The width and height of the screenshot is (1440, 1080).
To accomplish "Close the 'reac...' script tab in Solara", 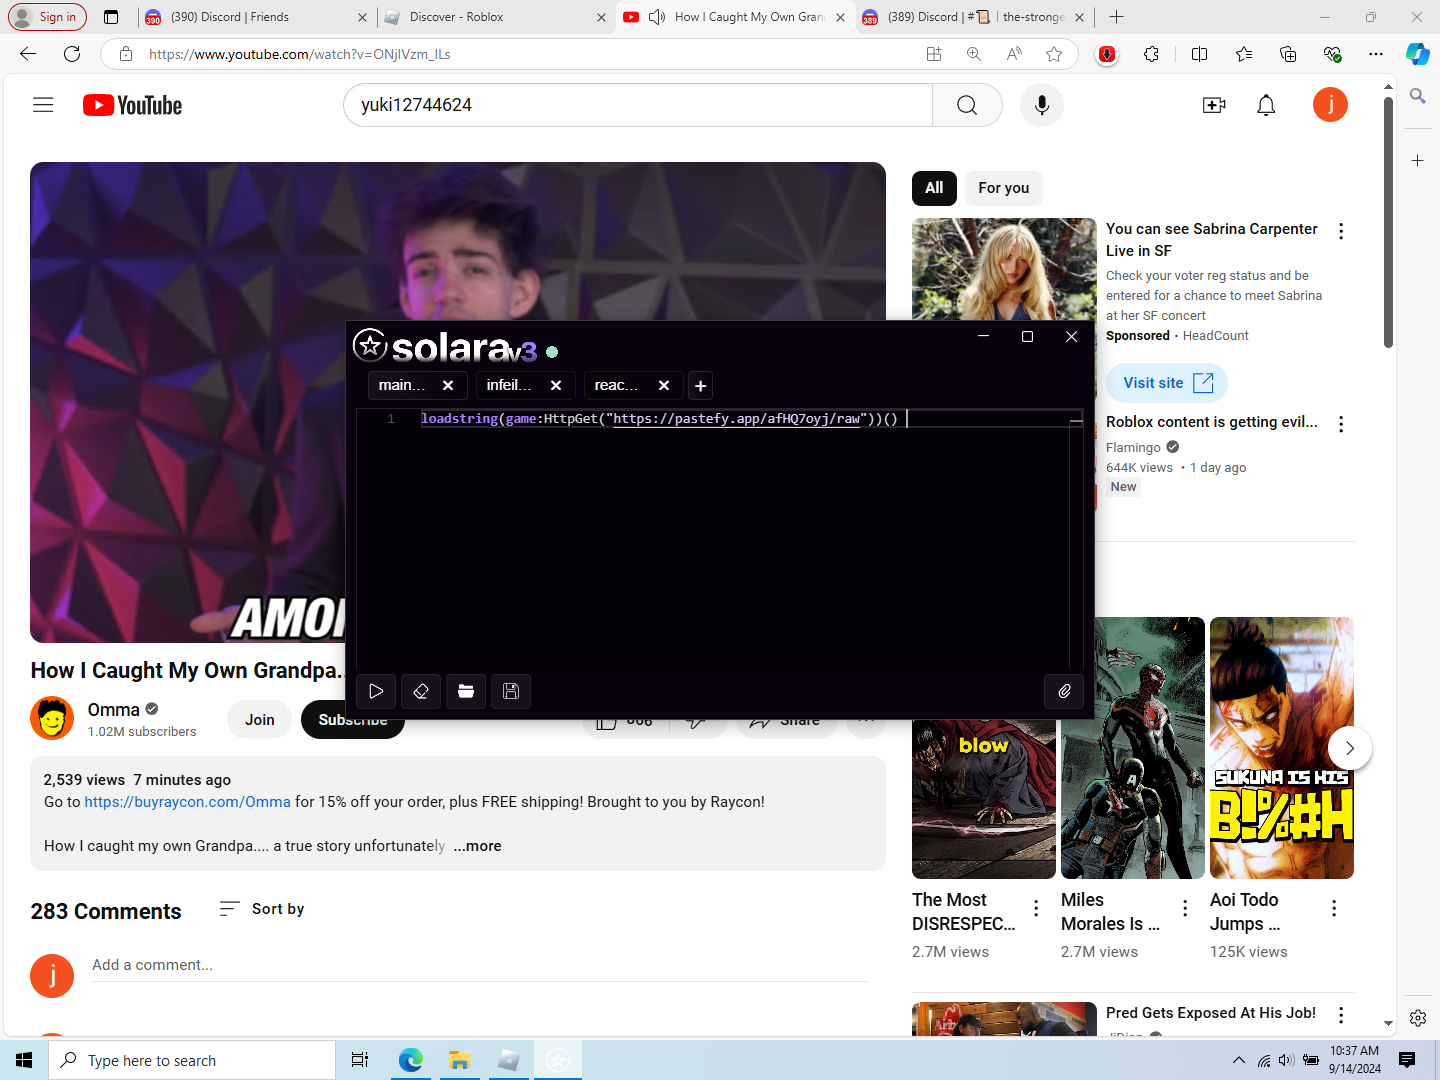I will 664,385.
